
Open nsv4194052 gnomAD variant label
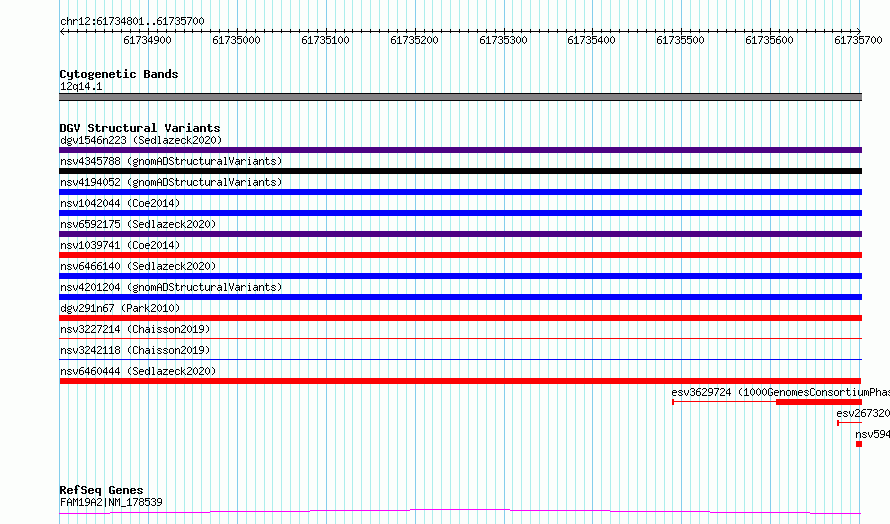171,182
